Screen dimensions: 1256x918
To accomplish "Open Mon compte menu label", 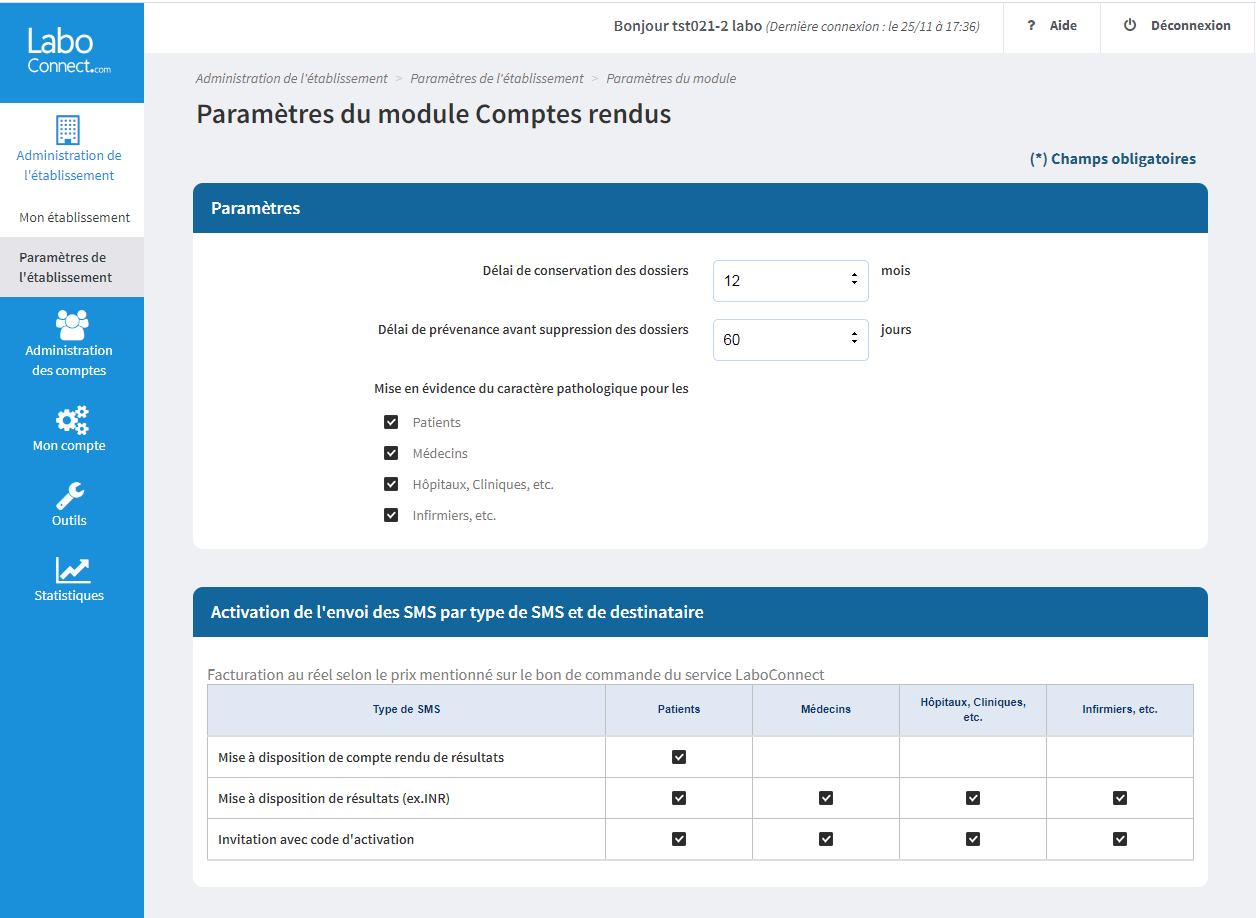I will [x=69, y=446].
